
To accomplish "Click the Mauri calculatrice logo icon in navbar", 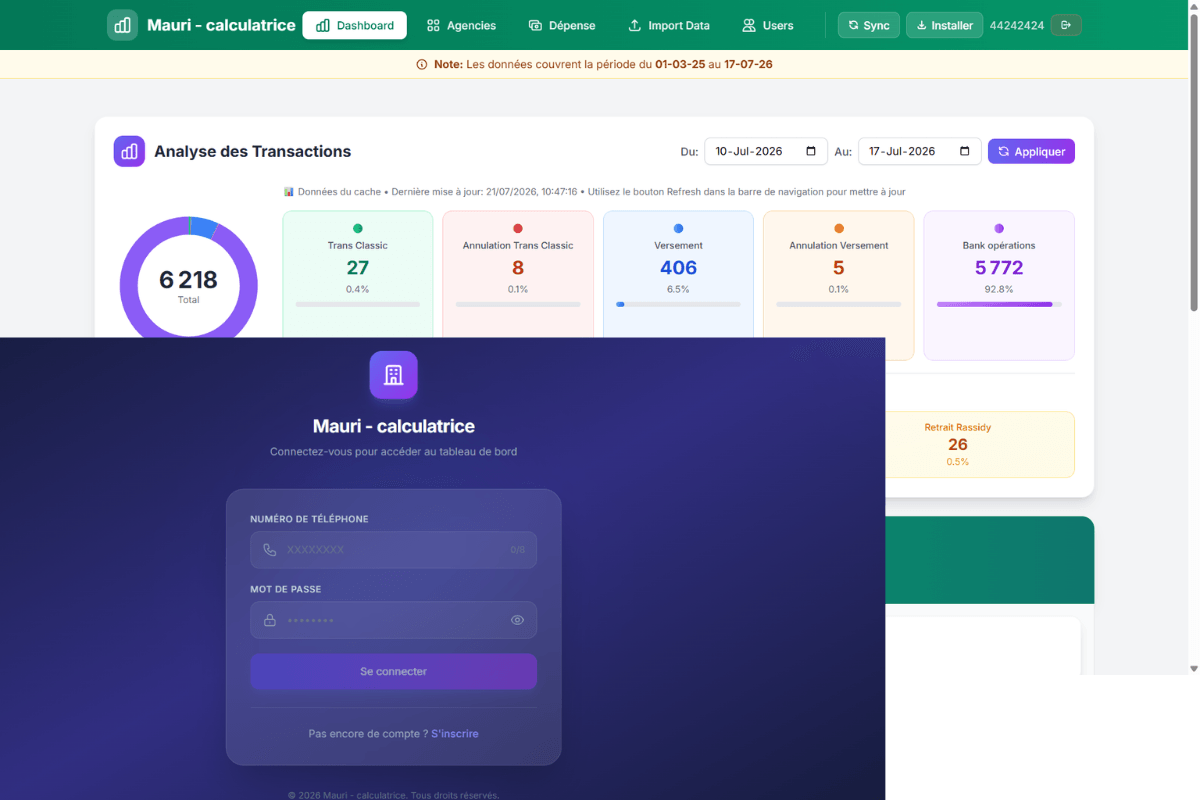I will click(123, 25).
